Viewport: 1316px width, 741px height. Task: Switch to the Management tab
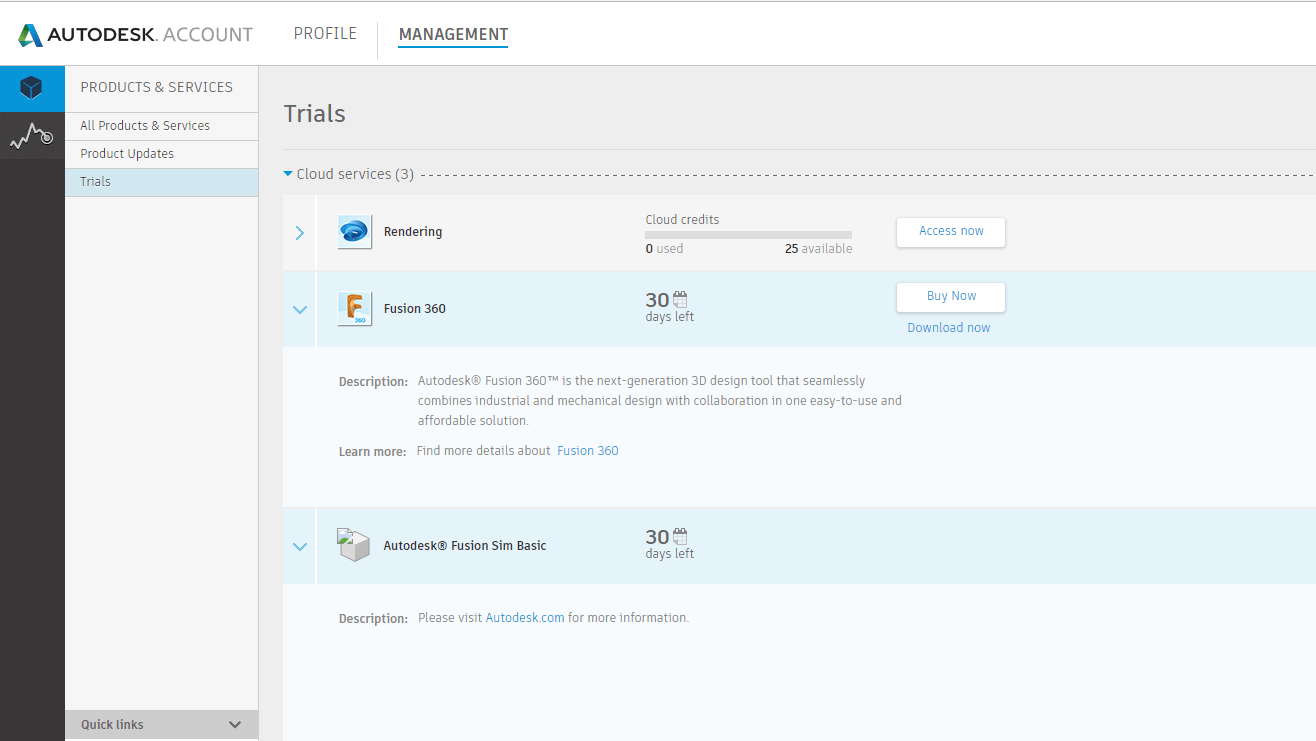click(453, 35)
